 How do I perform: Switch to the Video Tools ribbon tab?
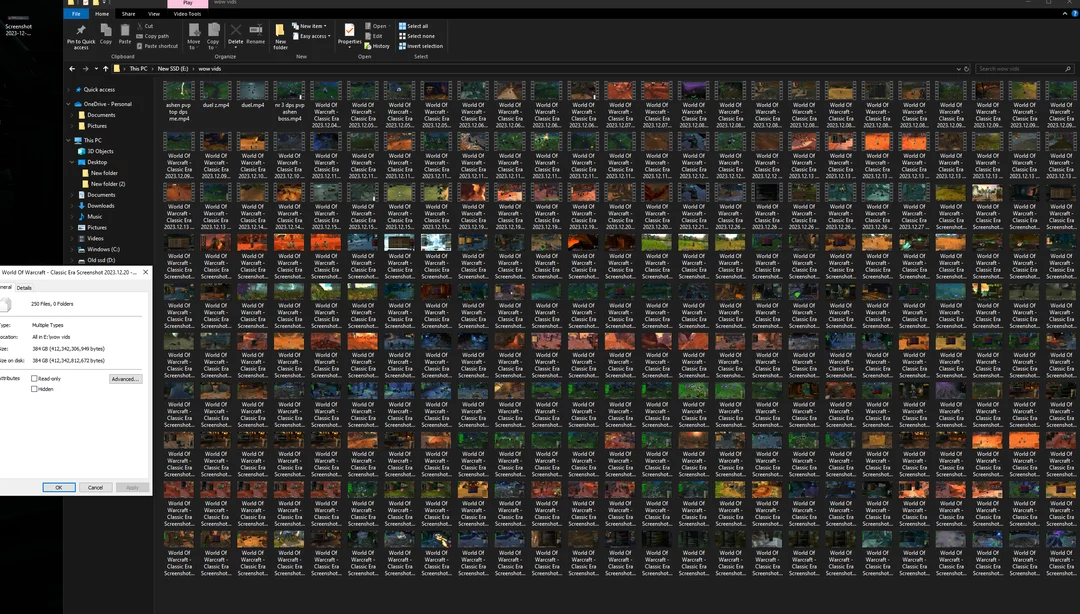[188, 13]
